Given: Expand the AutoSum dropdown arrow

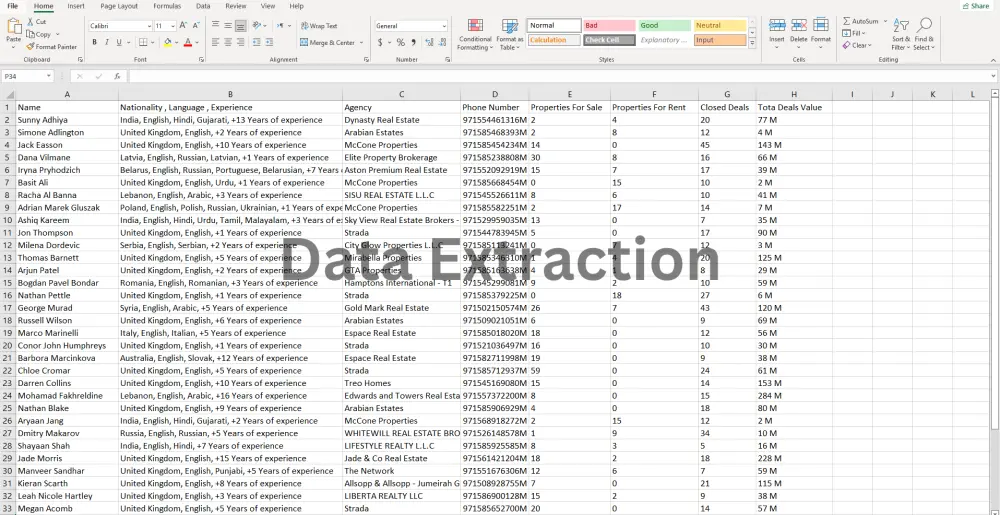Looking at the screenshot, I should [x=885, y=21].
